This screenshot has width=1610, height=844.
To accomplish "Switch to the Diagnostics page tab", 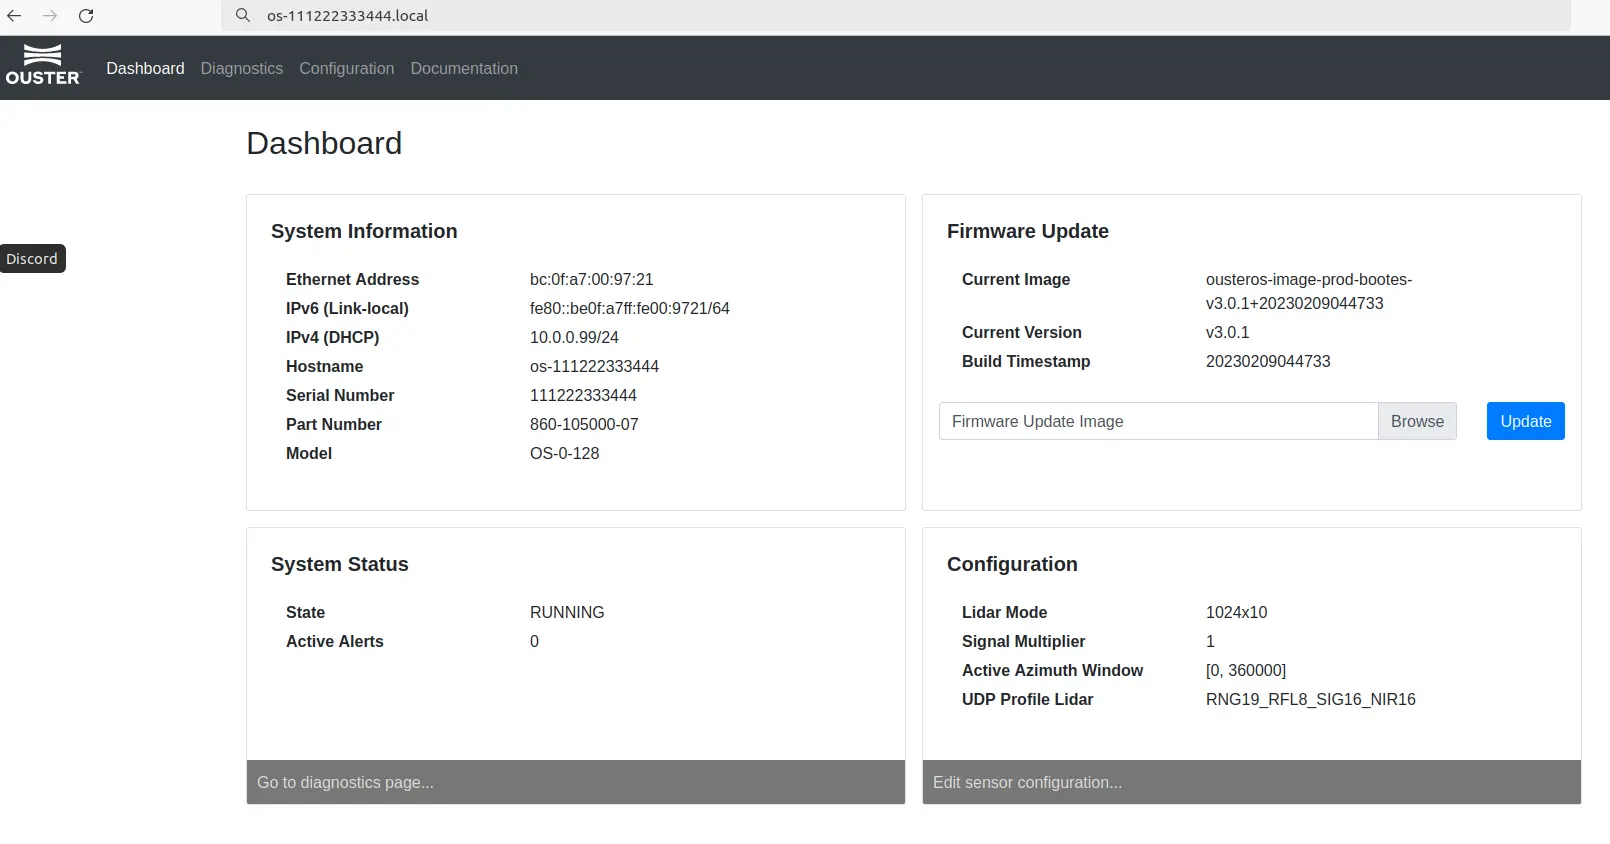I will (x=241, y=68).
